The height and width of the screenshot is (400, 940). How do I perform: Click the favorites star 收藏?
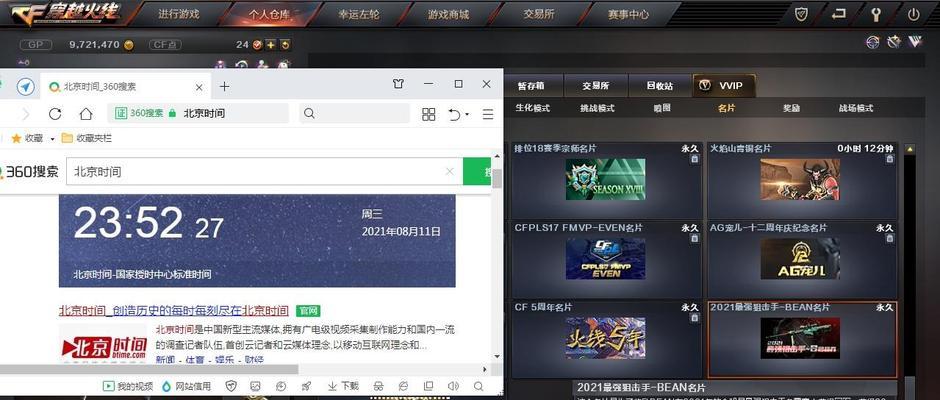point(28,138)
